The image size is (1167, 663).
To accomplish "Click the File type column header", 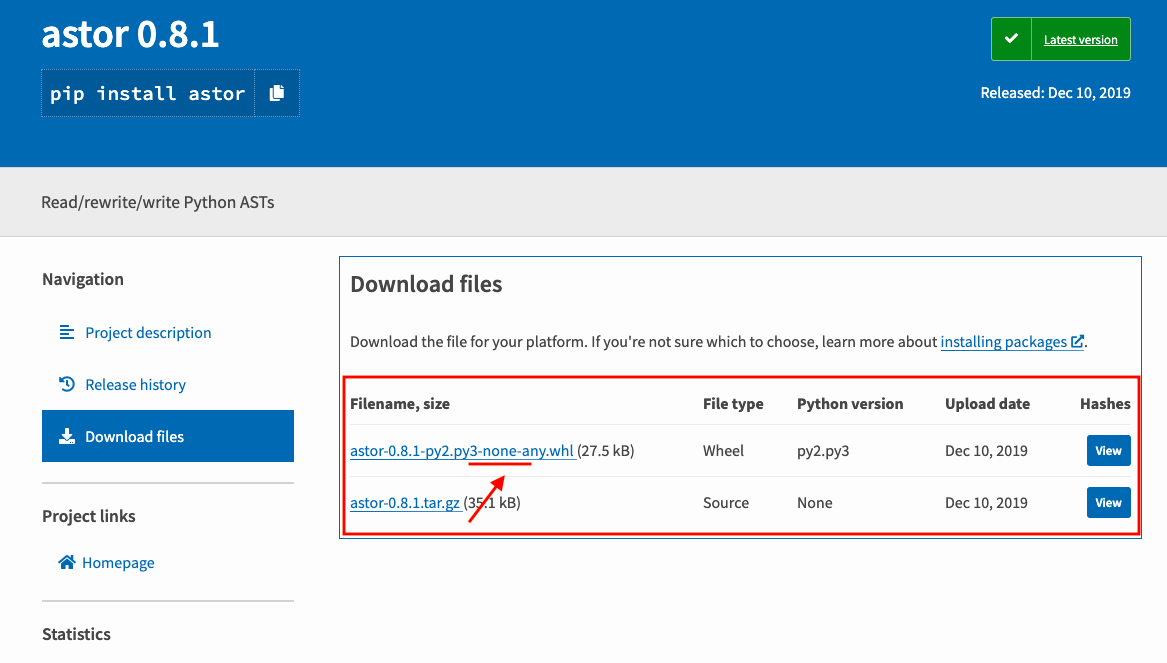I will [x=733, y=404].
